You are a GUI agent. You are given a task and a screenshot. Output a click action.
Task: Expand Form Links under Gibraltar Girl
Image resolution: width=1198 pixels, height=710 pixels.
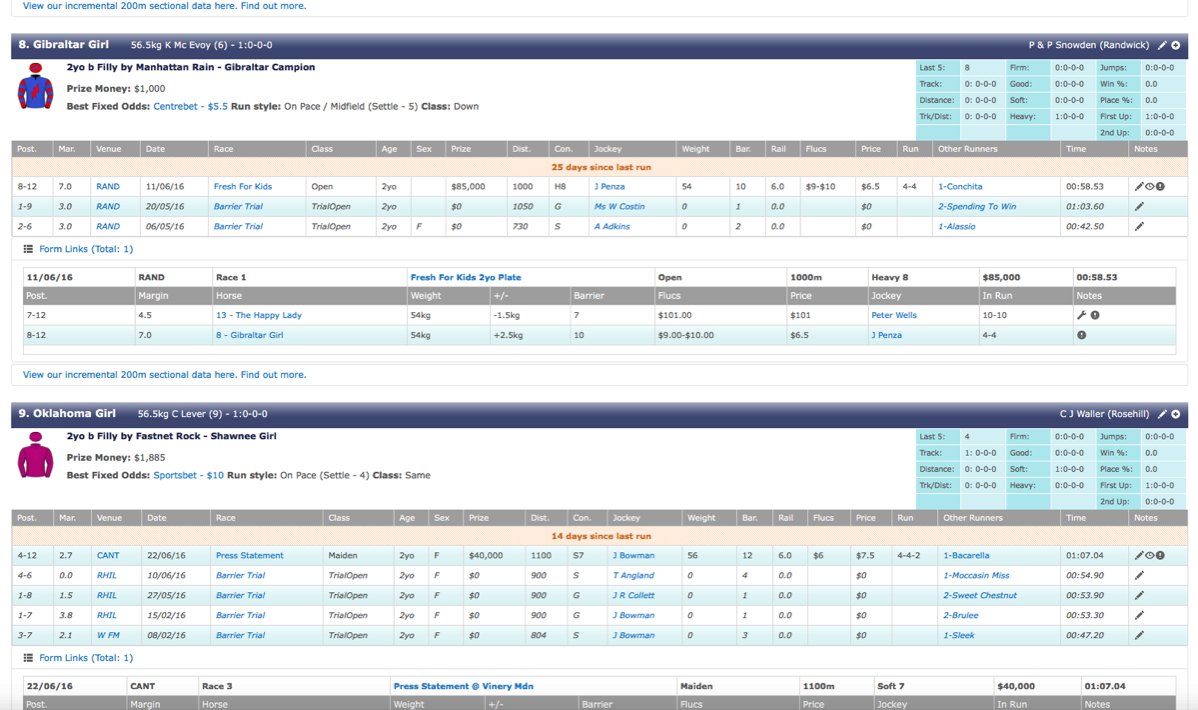pyautogui.click(x=85, y=249)
